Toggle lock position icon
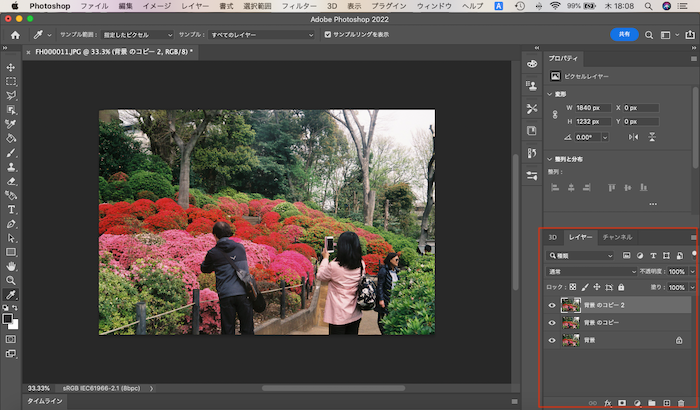Image resolution: width=700 pixels, height=410 pixels. (597, 287)
